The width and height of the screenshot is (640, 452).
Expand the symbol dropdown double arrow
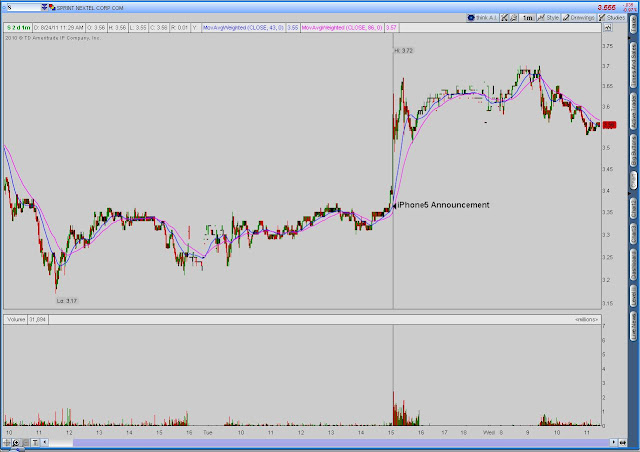pyautogui.click(x=44, y=7)
